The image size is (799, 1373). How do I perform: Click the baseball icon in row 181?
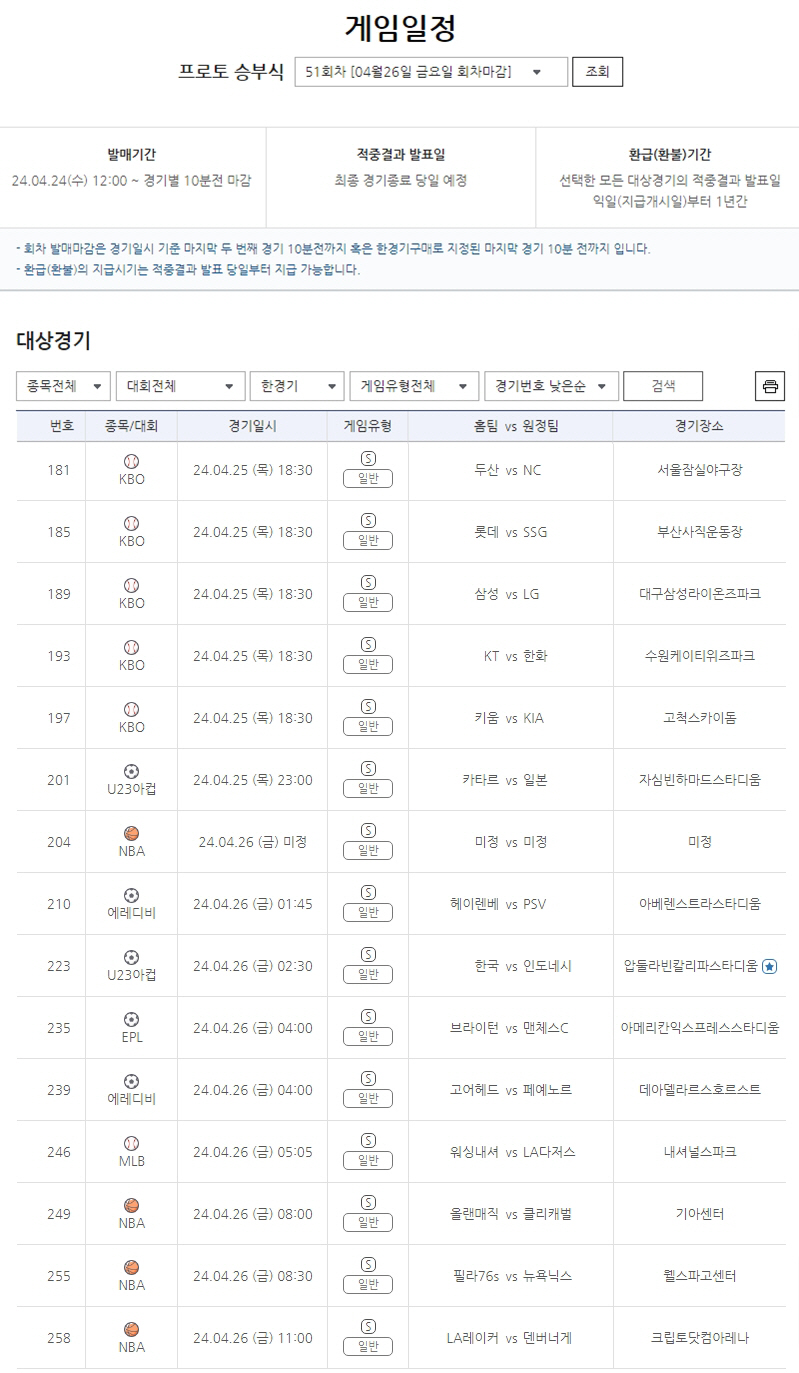coord(131,461)
